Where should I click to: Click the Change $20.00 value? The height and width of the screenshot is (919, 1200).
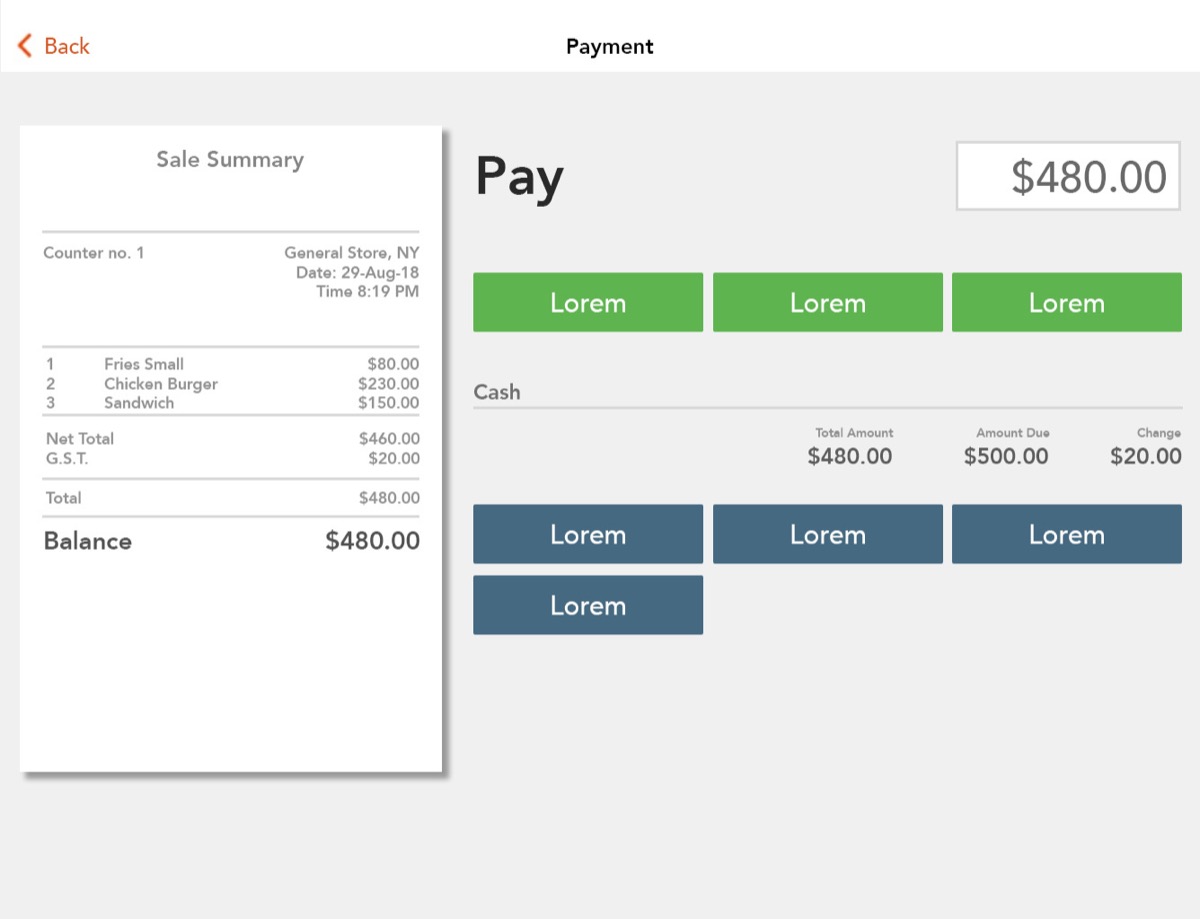click(x=1146, y=457)
